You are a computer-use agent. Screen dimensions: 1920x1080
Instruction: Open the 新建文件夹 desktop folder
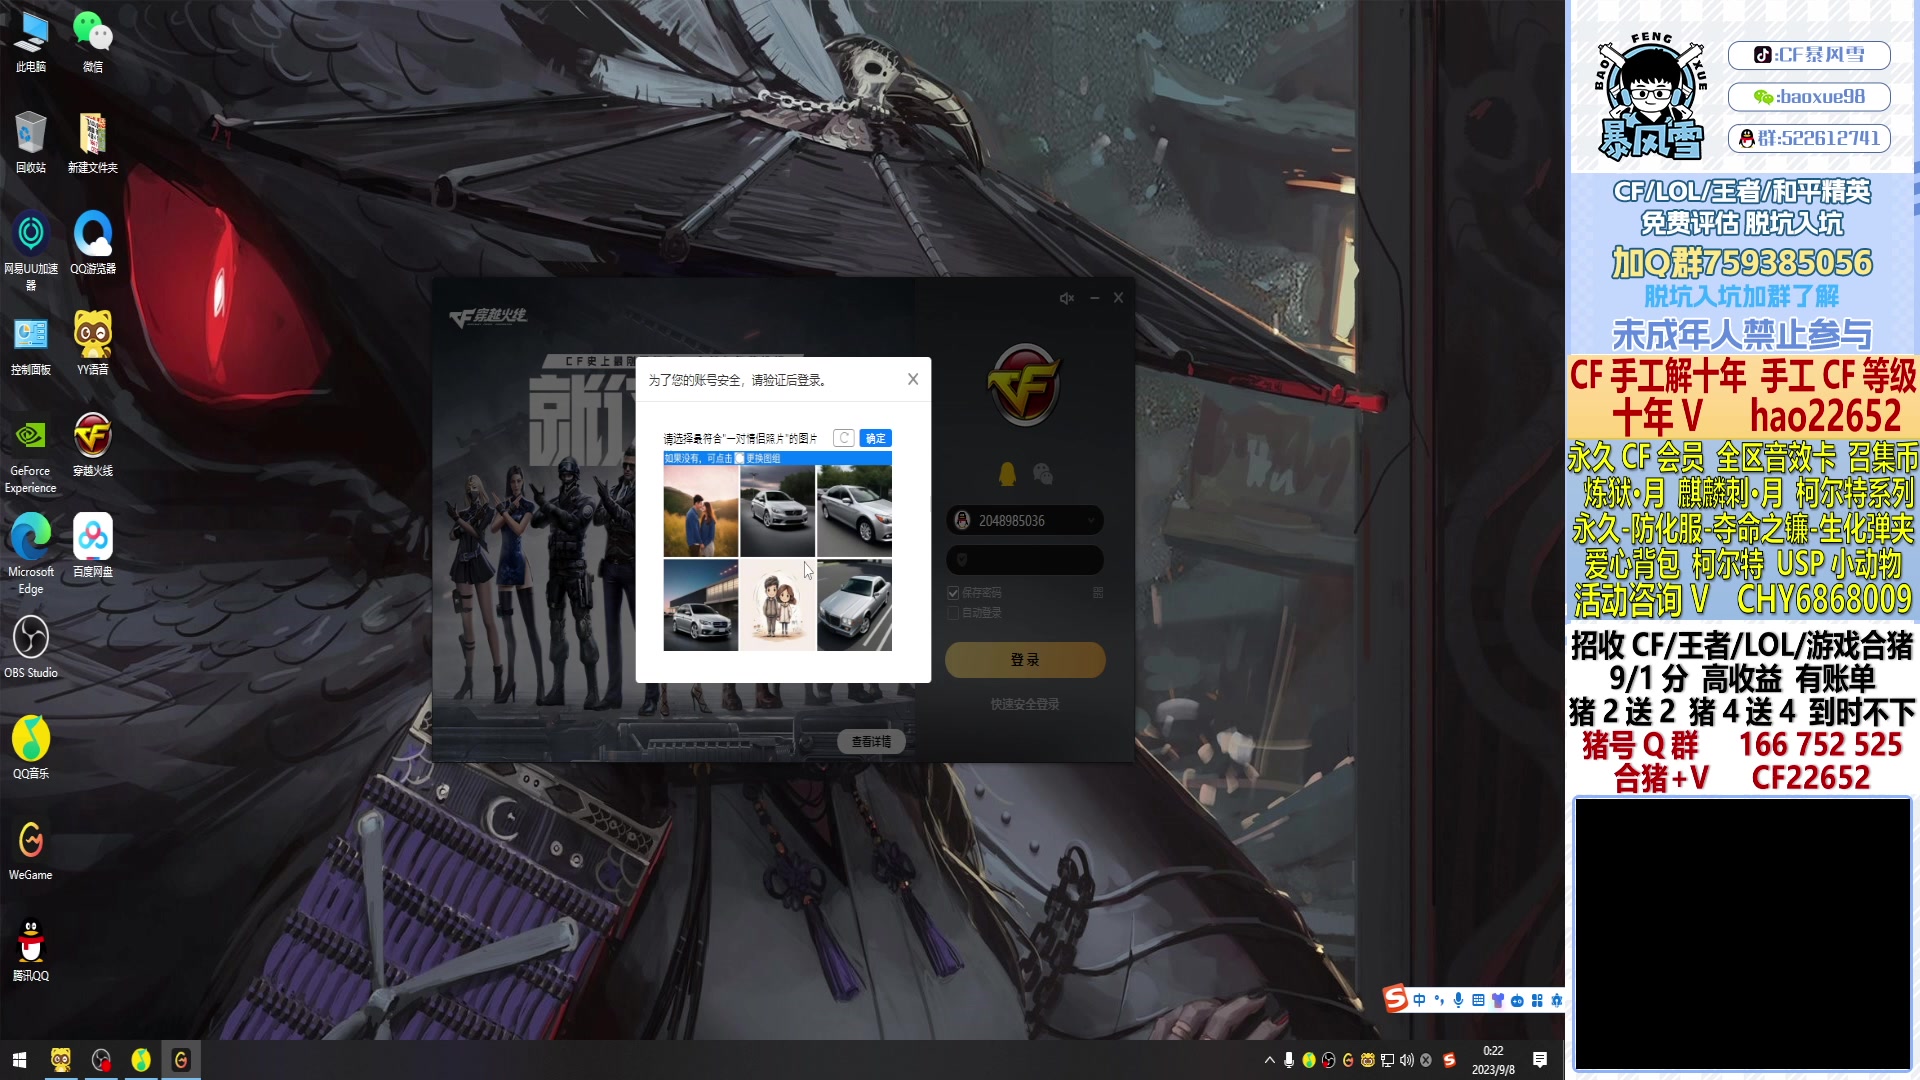93,143
